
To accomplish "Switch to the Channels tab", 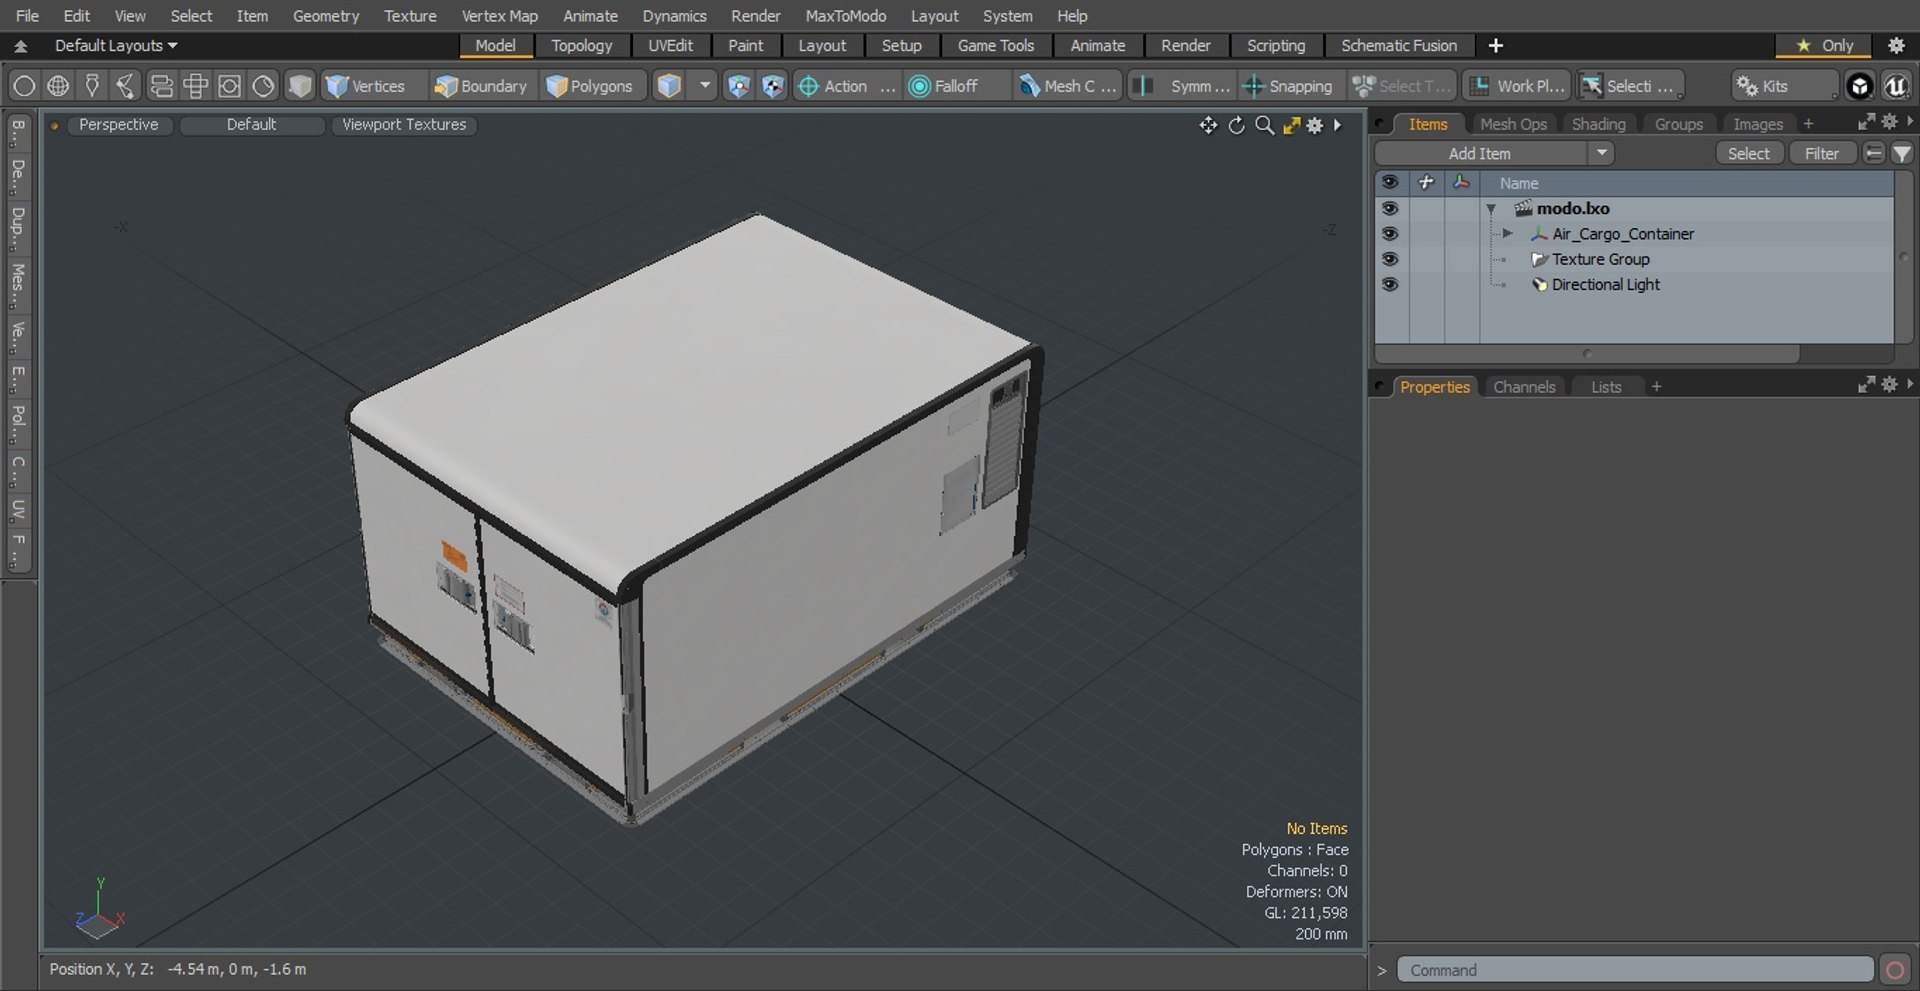I will [x=1523, y=387].
